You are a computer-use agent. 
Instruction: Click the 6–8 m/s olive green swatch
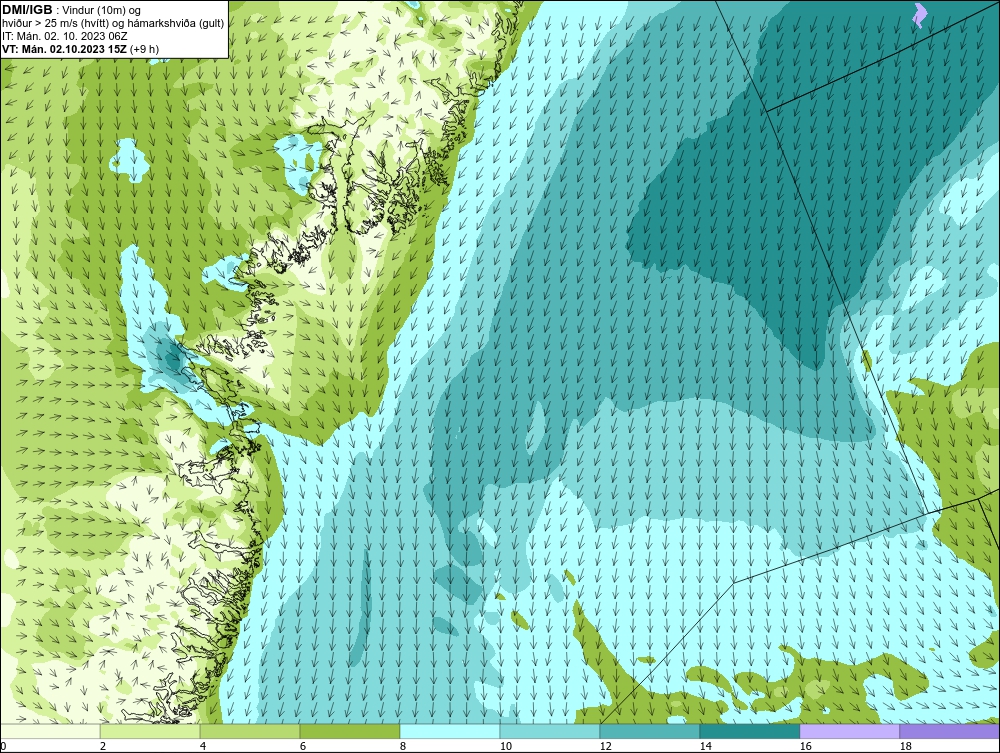click(x=350, y=731)
